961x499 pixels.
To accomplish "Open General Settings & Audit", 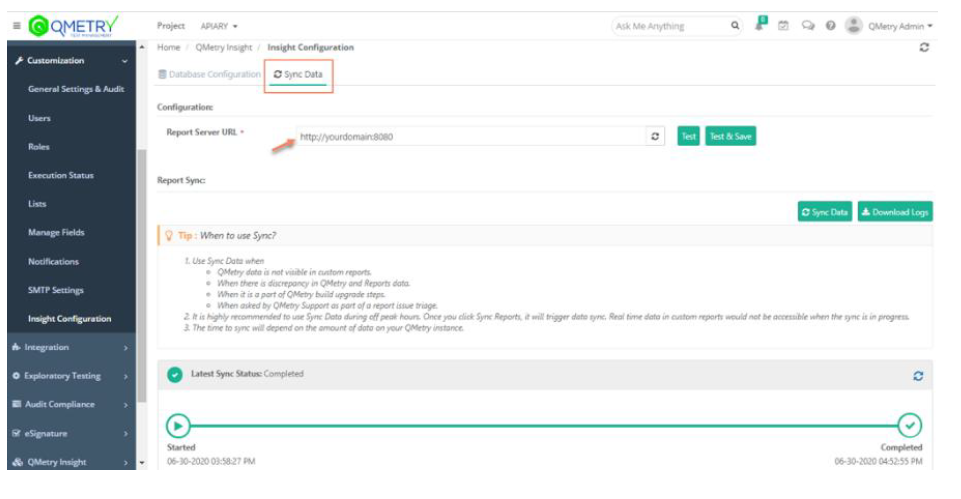I will [76, 89].
